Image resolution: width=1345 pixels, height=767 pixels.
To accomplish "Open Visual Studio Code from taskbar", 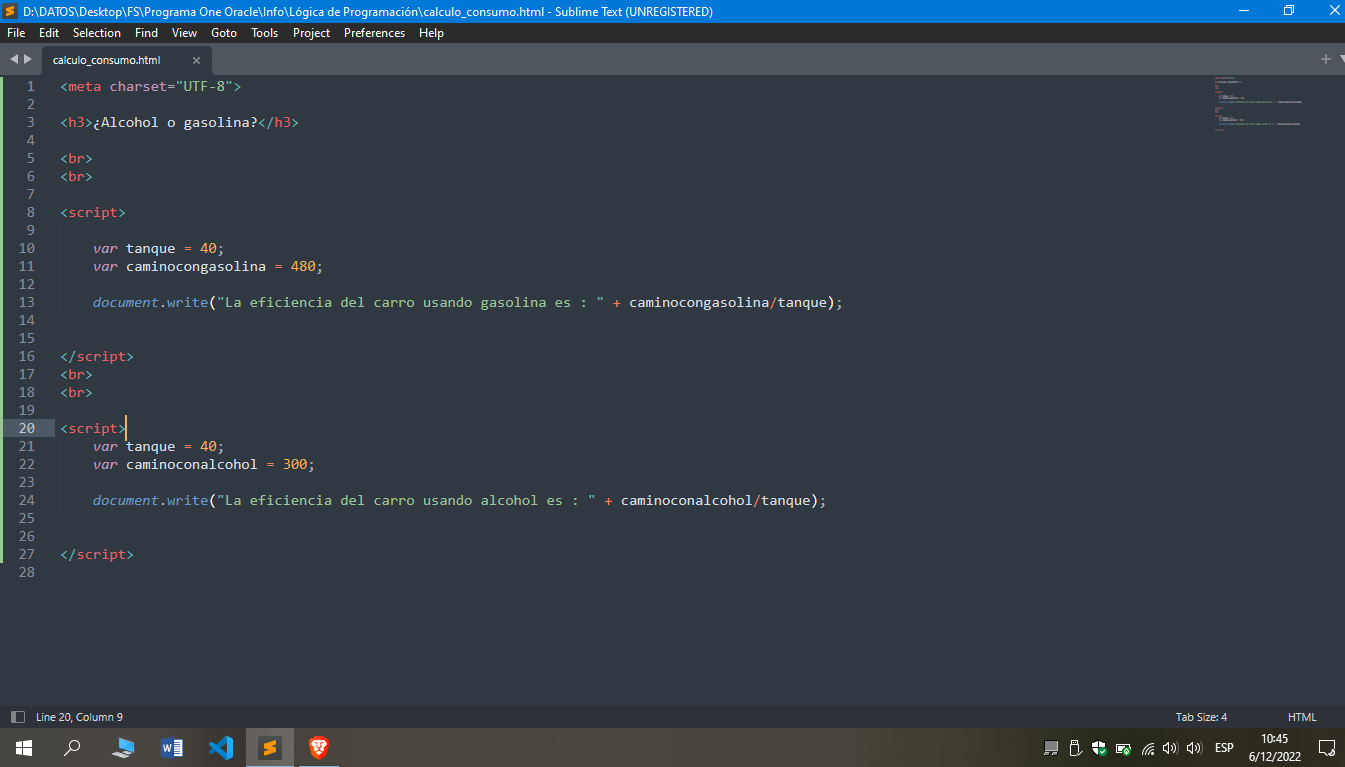I will 221,747.
